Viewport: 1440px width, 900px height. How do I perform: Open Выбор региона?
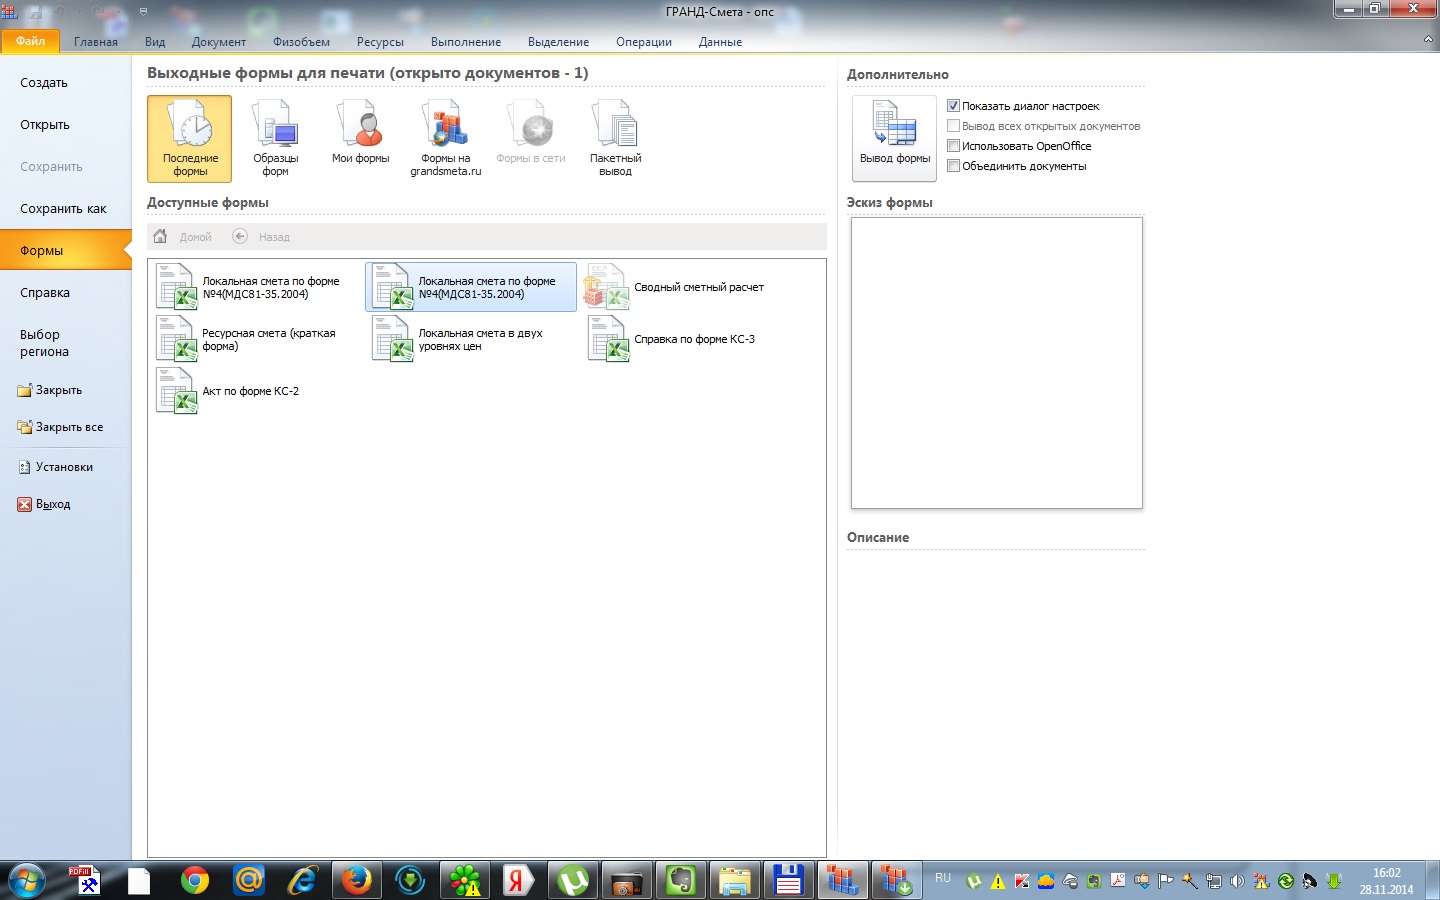click(x=45, y=343)
